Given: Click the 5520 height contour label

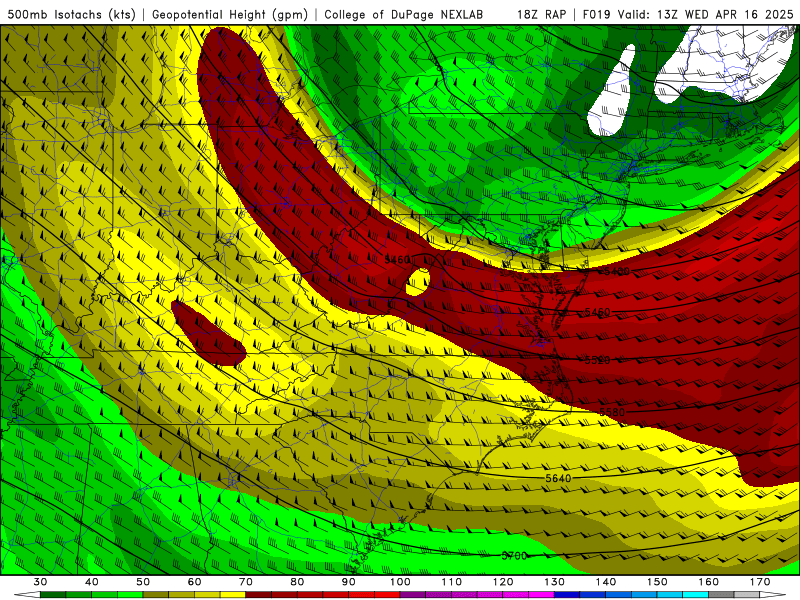Looking at the screenshot, I should [x=597, y=360].
